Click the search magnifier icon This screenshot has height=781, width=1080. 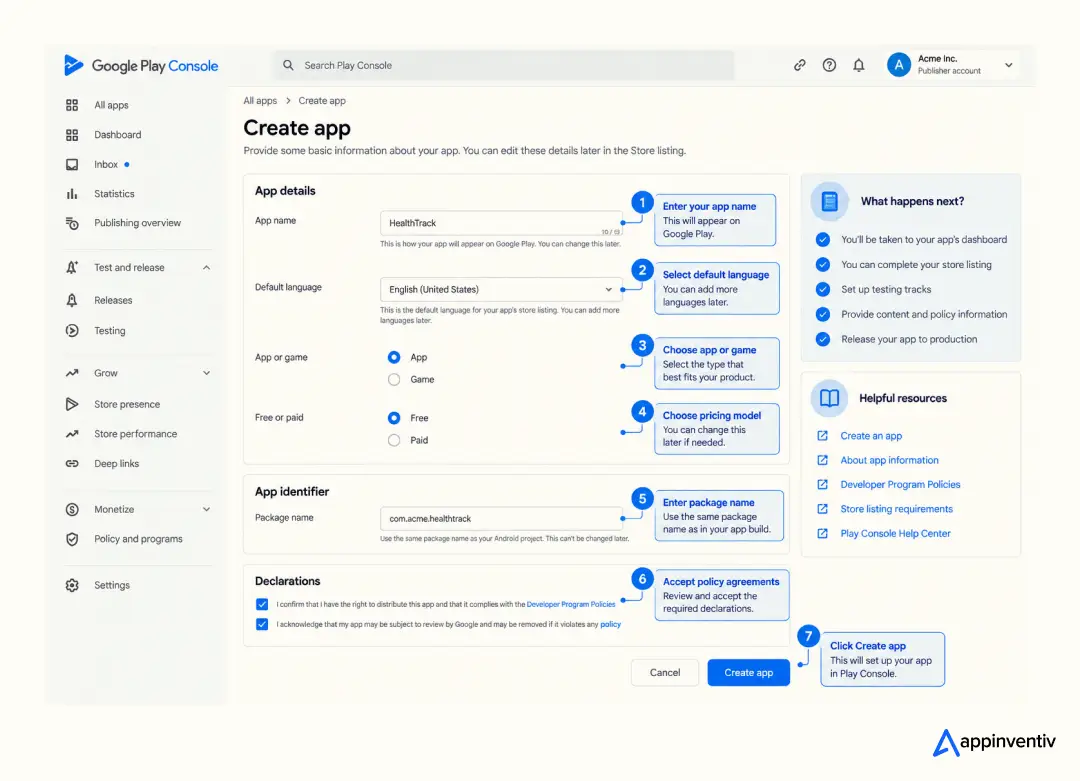tap(288, 65)
